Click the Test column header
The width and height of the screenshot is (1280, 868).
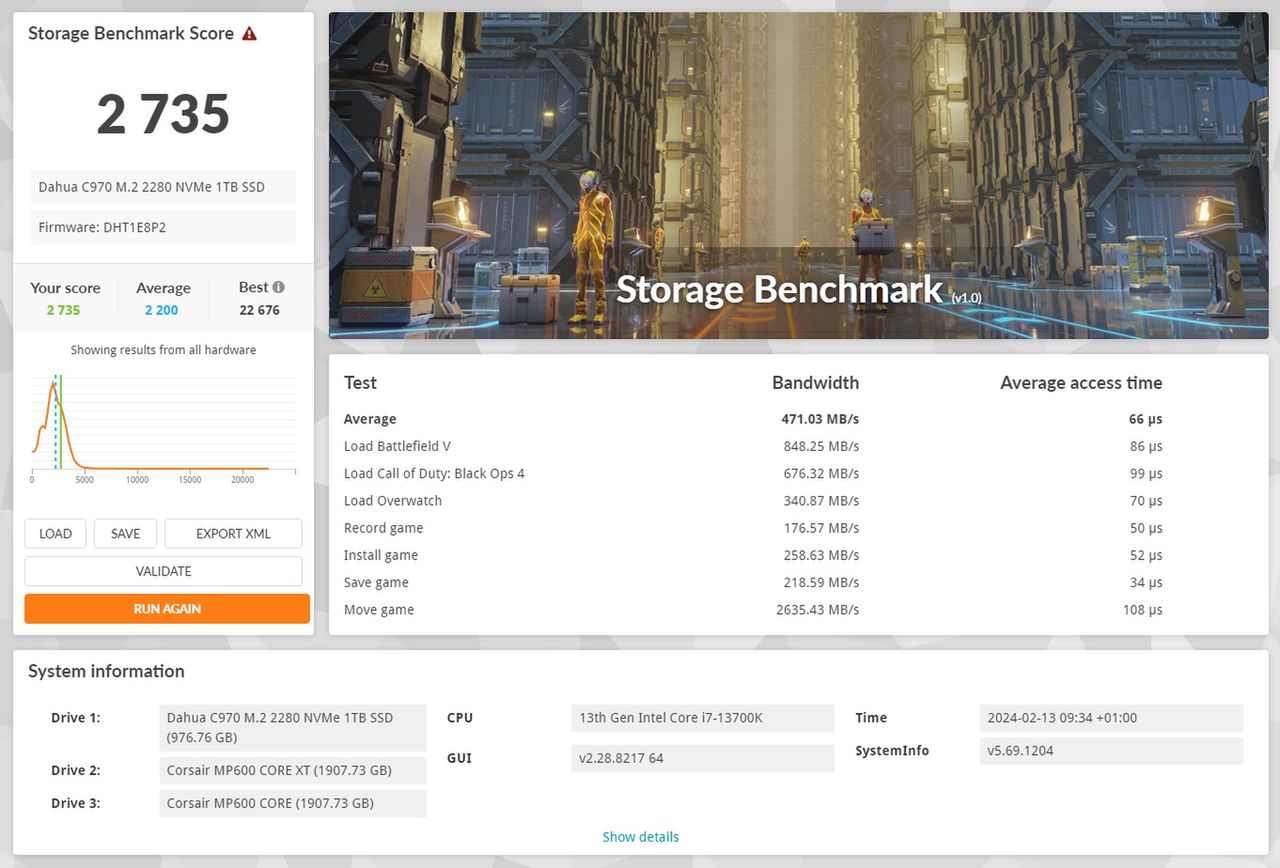(360, 382)
